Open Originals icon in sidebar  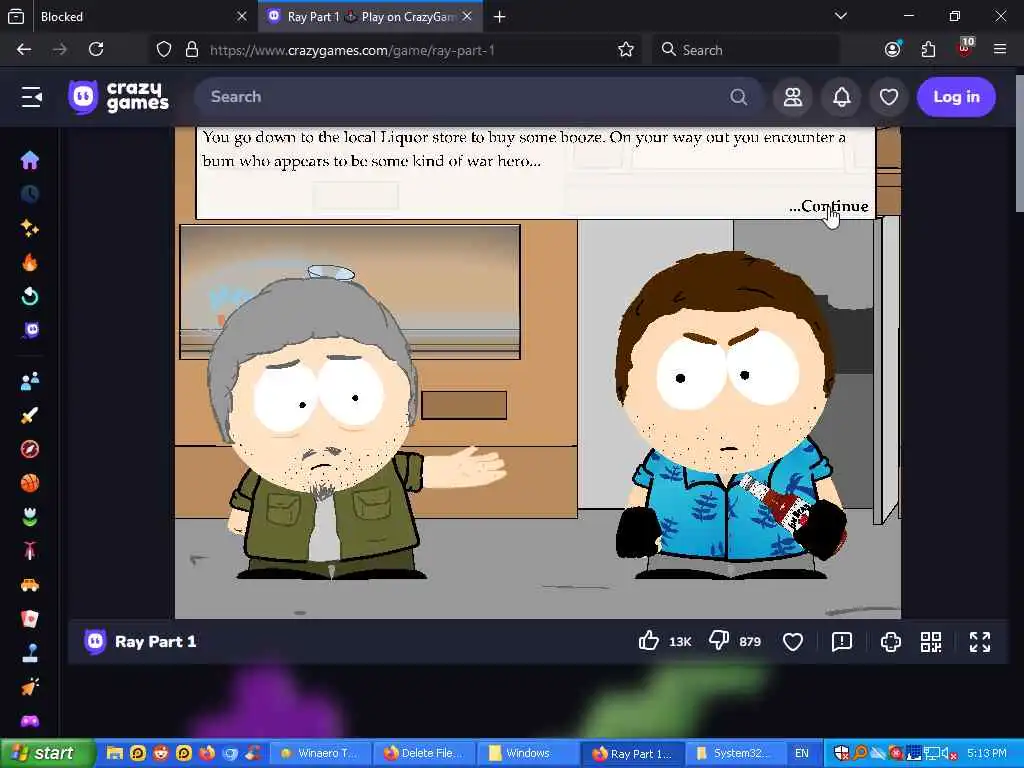pyautogui.click(x=31, y=330)
